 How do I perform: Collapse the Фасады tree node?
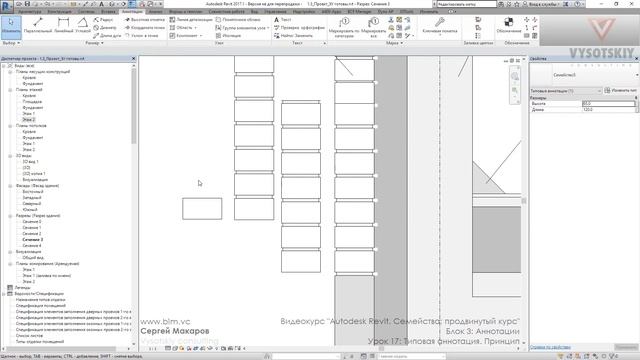pos(10,186)
